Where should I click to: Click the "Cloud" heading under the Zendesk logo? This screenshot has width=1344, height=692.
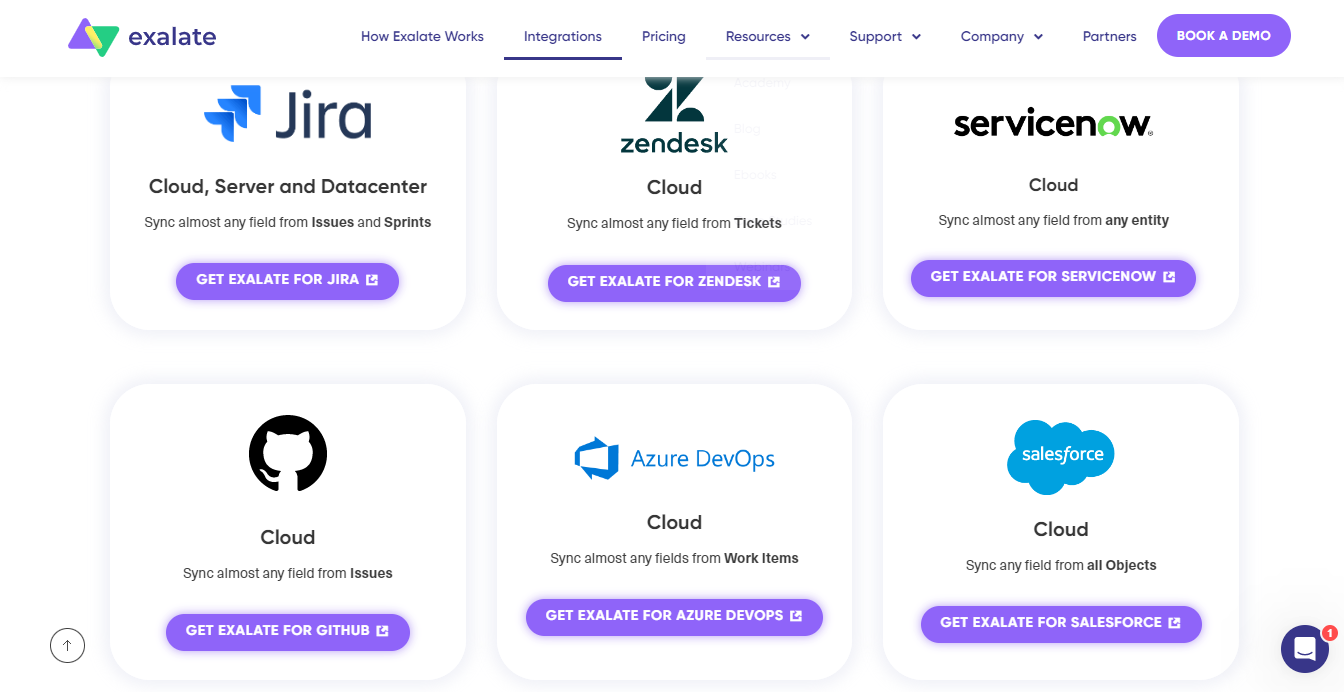tap(674, 187)
